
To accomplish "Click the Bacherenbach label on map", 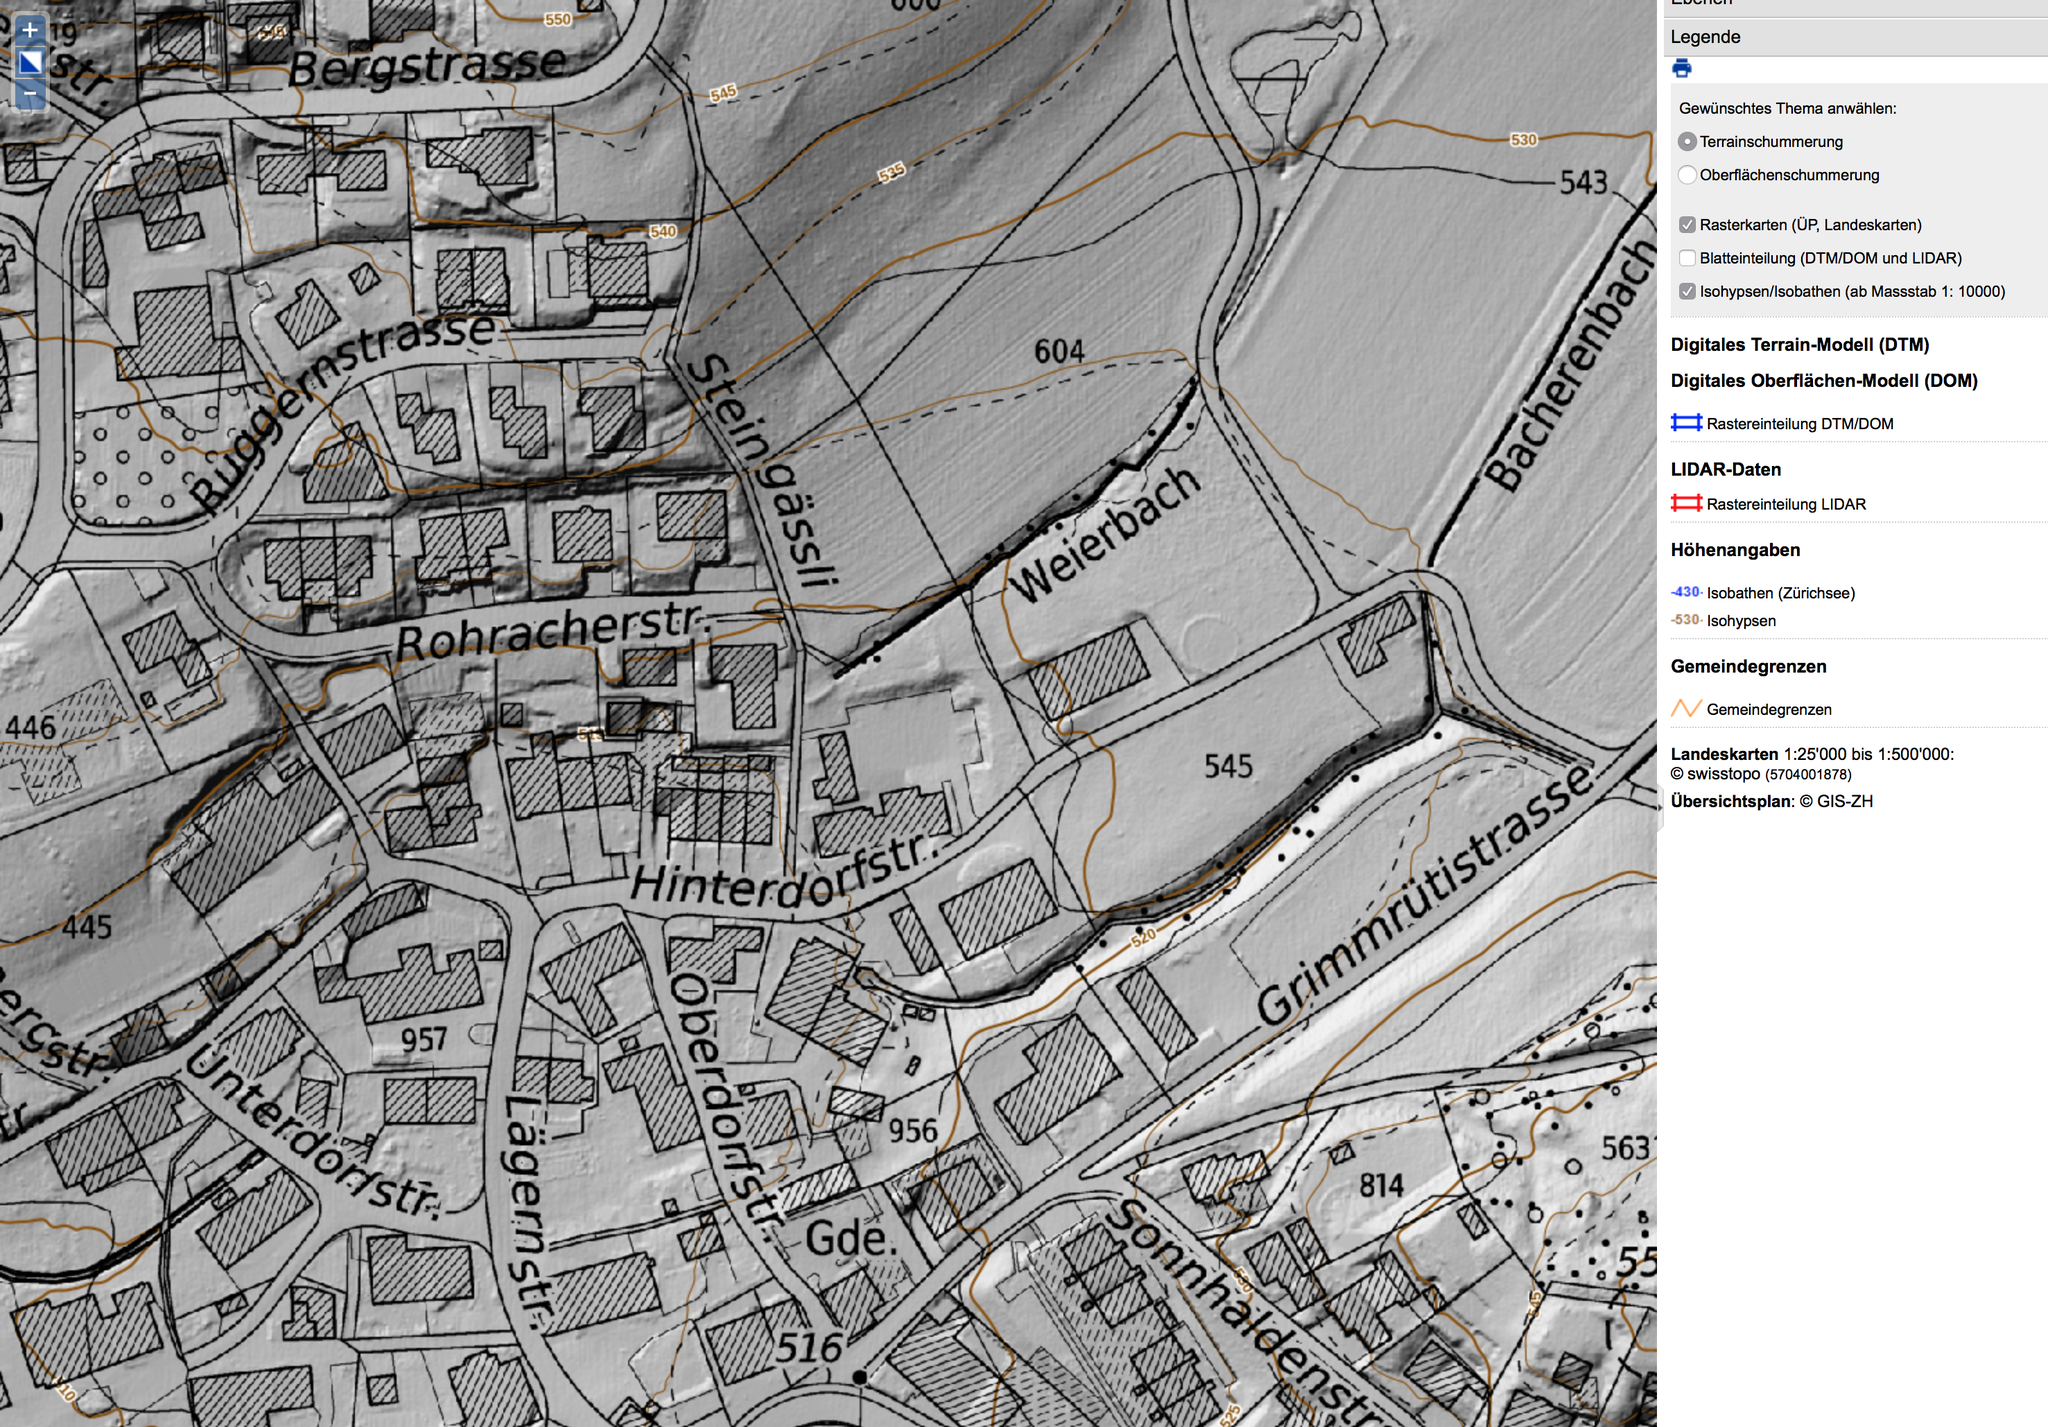I will click(1570, 365).
